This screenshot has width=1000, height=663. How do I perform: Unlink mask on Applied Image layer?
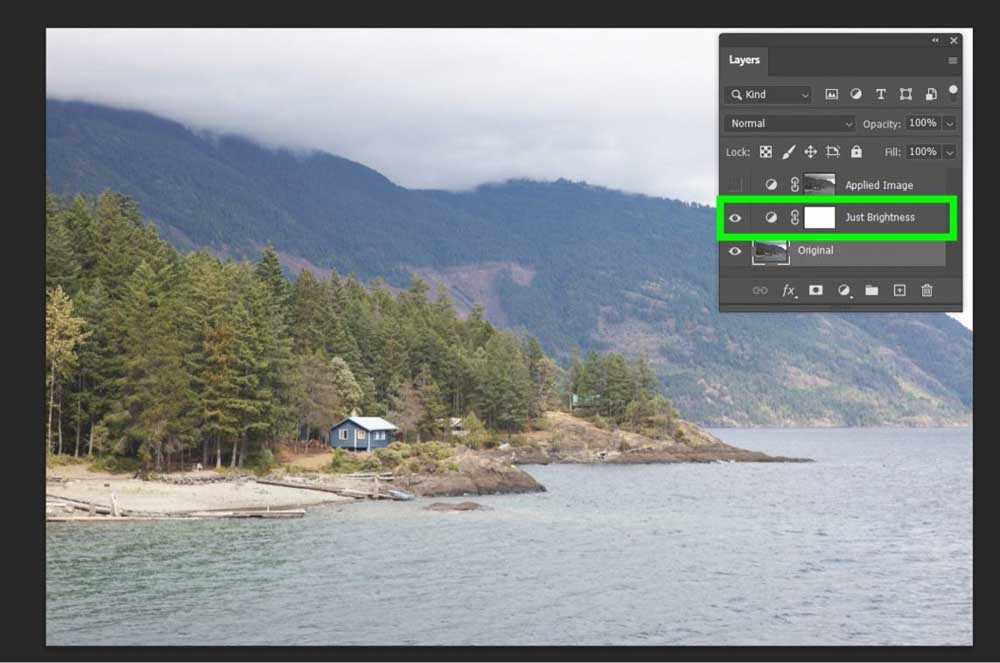tap(795, 185)
